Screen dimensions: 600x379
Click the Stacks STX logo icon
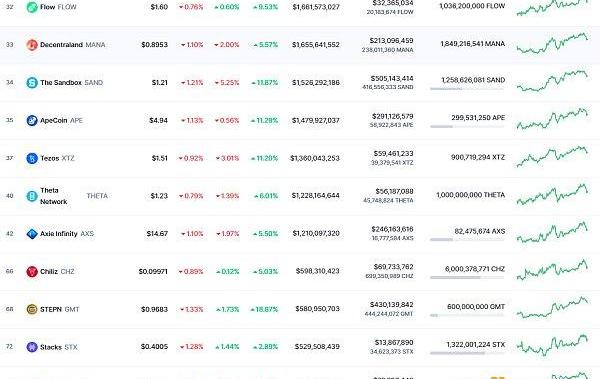(x=32, y=347)
